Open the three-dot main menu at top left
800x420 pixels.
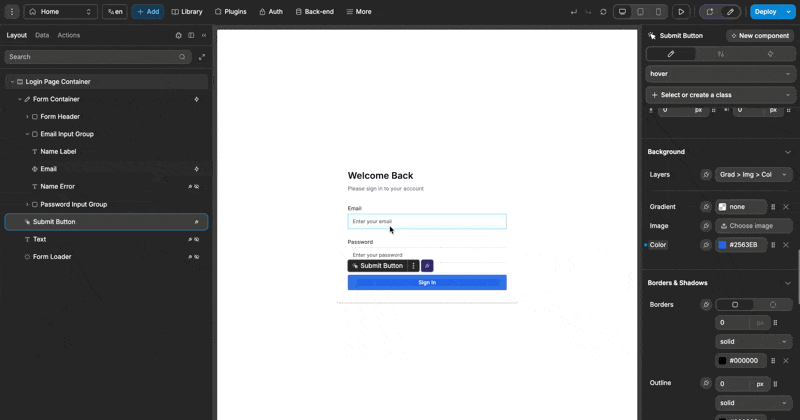point(12,12)
